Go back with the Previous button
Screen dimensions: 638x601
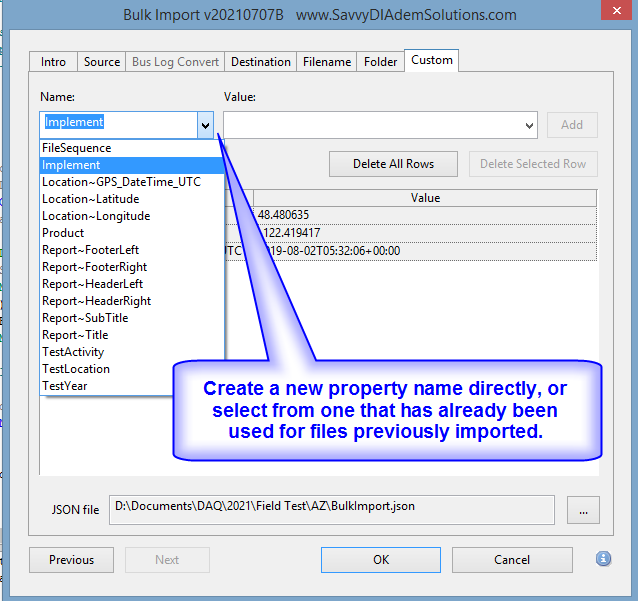(71, 560)
